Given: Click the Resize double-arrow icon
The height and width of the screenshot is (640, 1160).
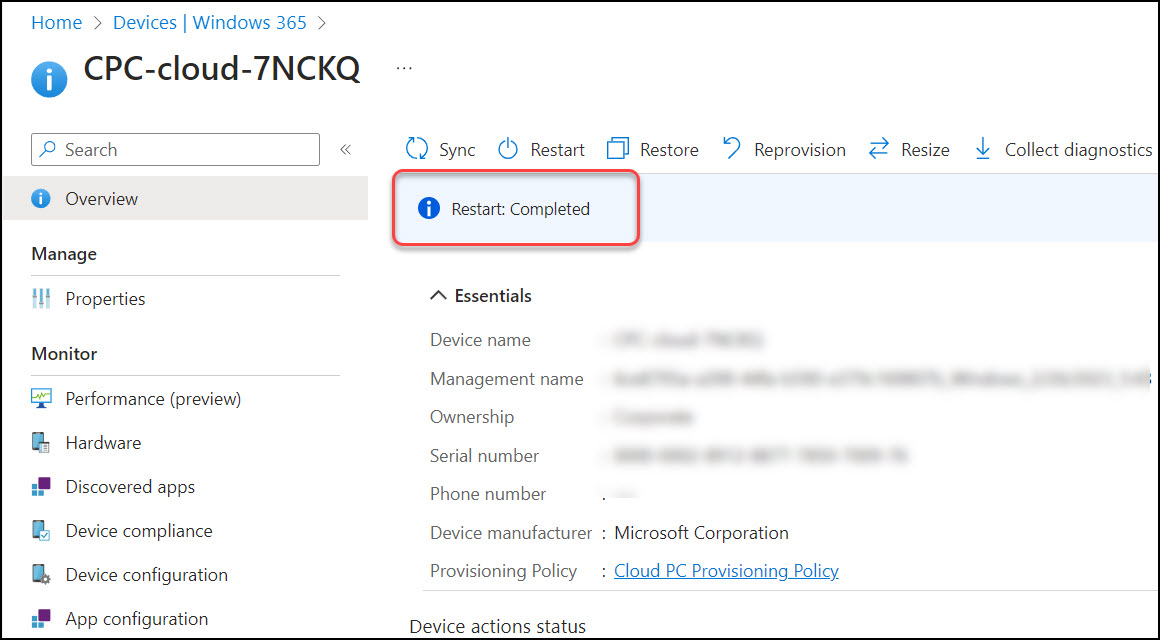Looking at the screenshot, I should [878, 149].
